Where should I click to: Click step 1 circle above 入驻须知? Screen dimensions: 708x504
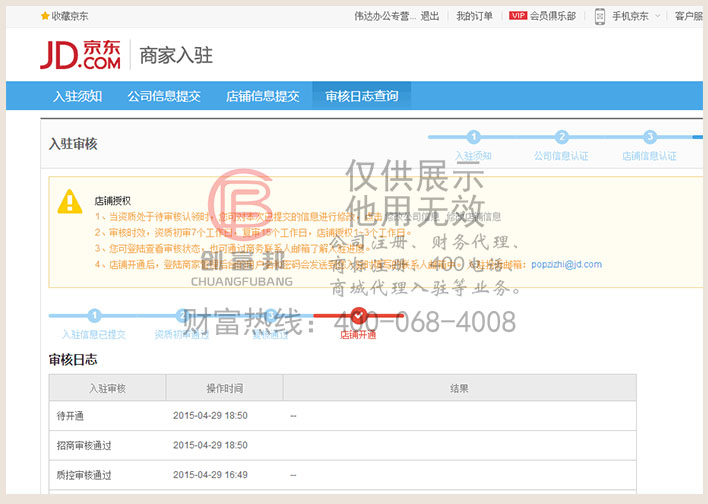click(x=473, y=136)
